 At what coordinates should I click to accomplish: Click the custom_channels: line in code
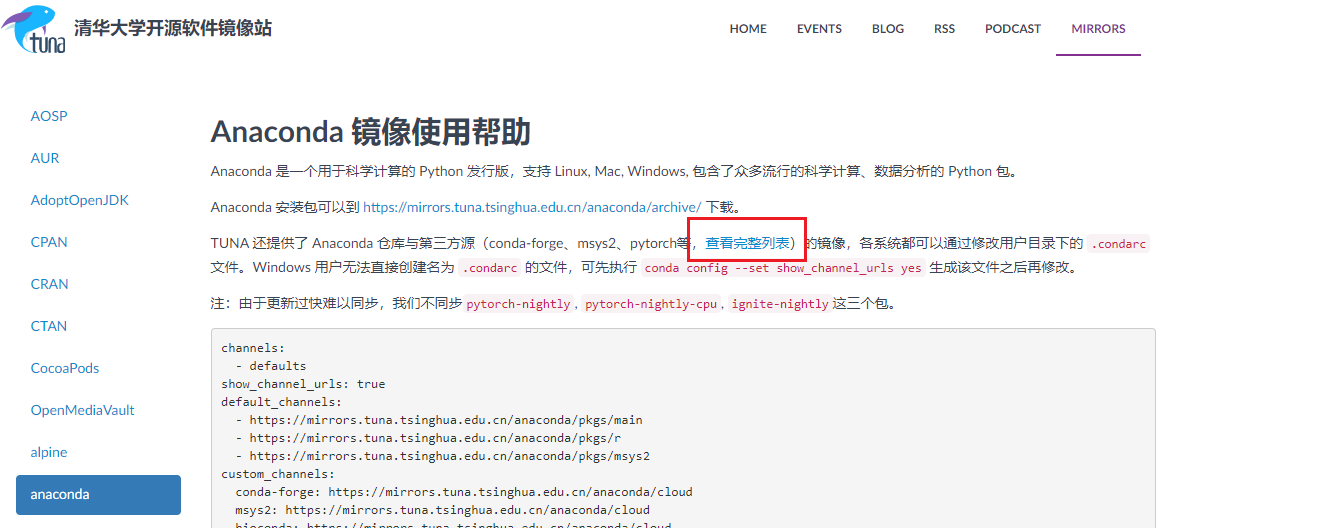pyautogui.click(x=278, y=474)
